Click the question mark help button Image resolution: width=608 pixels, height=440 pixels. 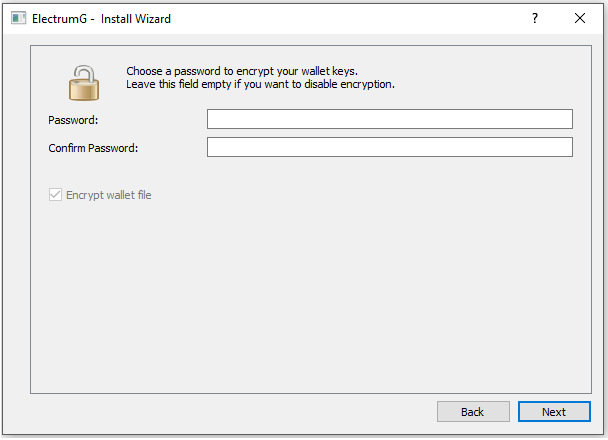(535, 19)
